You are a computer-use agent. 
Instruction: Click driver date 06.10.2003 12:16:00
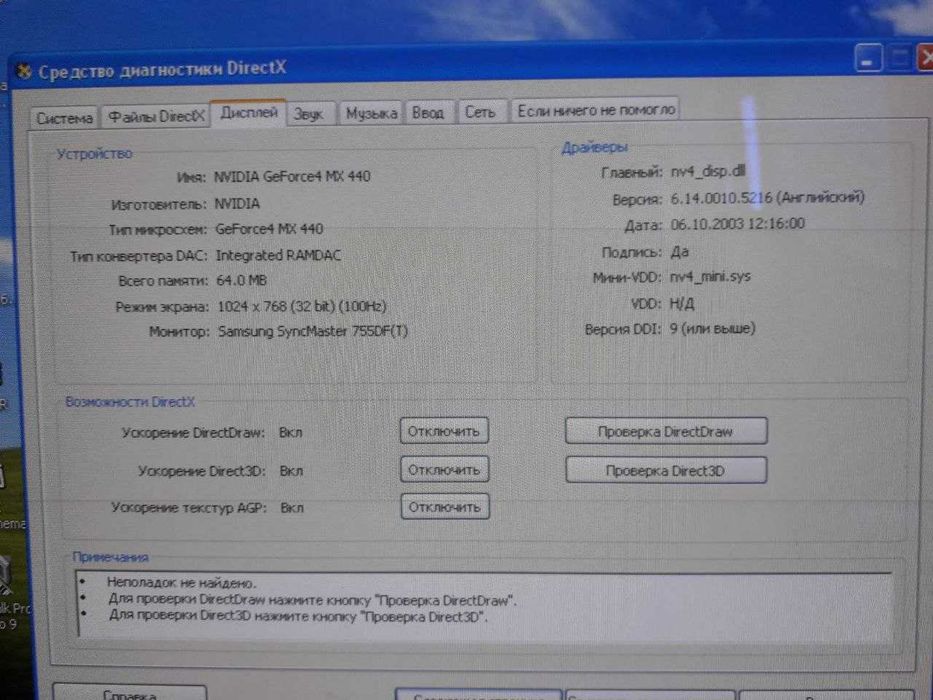point(738,224)
